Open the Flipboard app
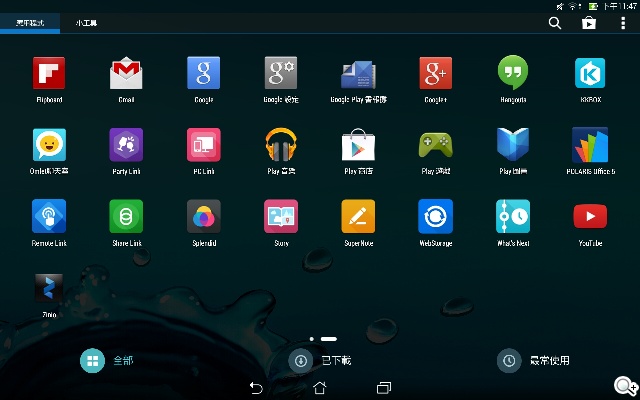Viewport: 640px width, 400px height. [x=49, y=74]
